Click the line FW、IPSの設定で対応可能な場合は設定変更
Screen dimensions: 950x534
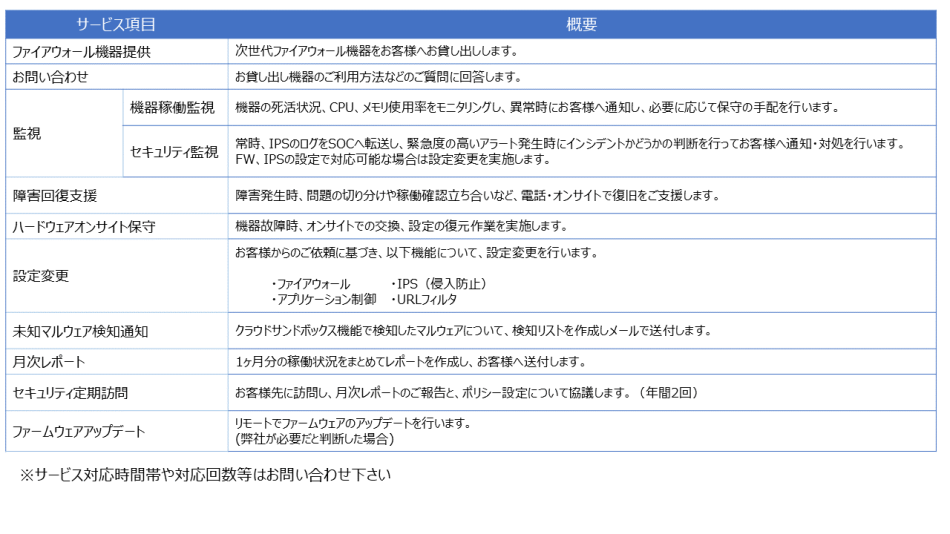point(393,159)
